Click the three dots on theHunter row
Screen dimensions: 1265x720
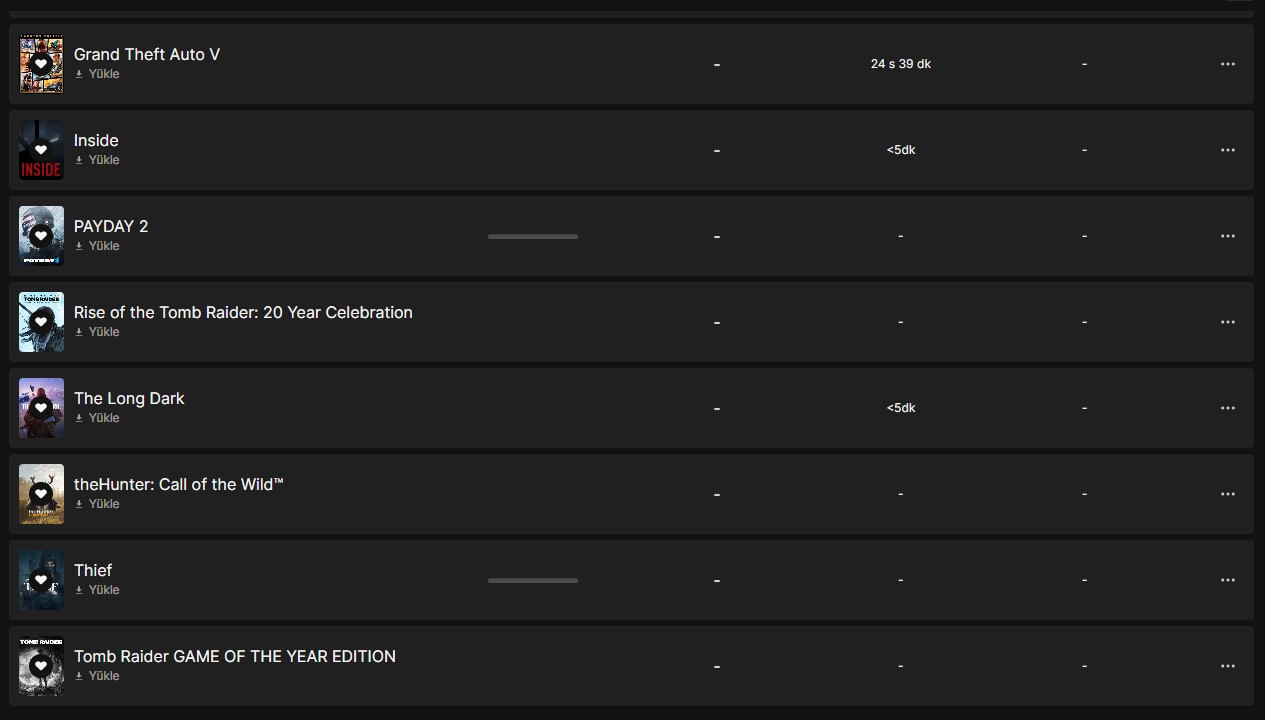click(1228, 494)
